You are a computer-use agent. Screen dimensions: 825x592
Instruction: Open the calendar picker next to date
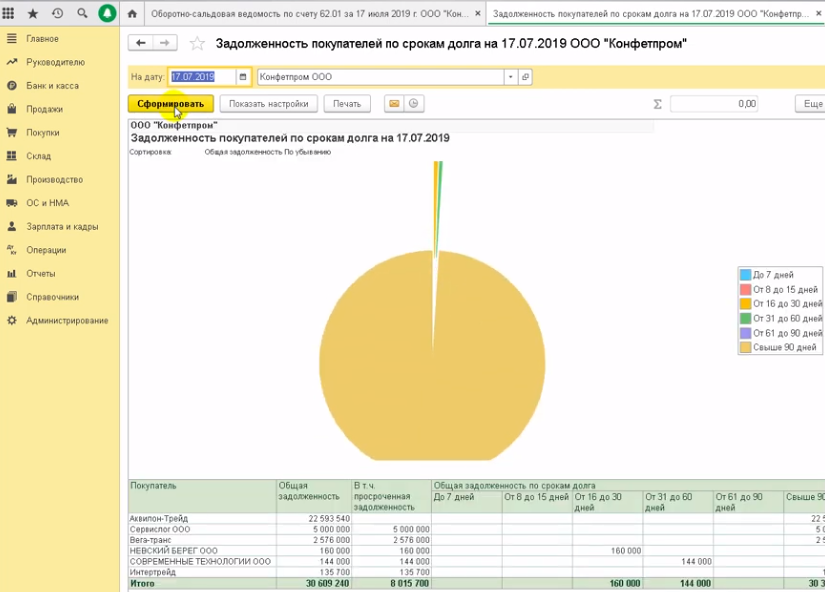[x=242, y=77]
